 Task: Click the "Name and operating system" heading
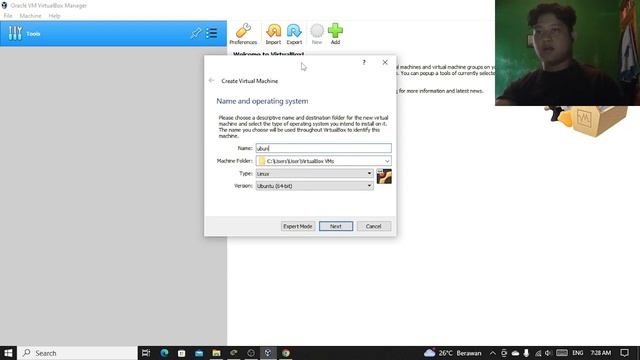262,101
